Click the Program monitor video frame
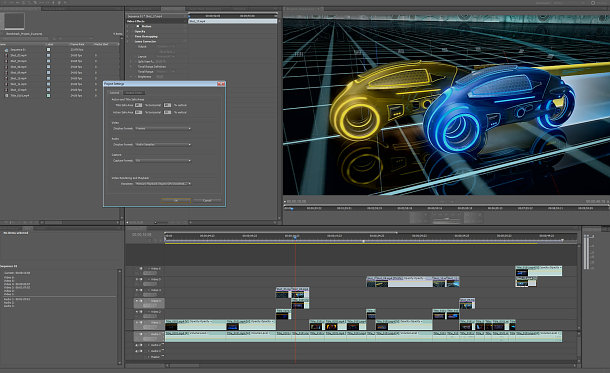610x373 pixels. click(446, 105)
